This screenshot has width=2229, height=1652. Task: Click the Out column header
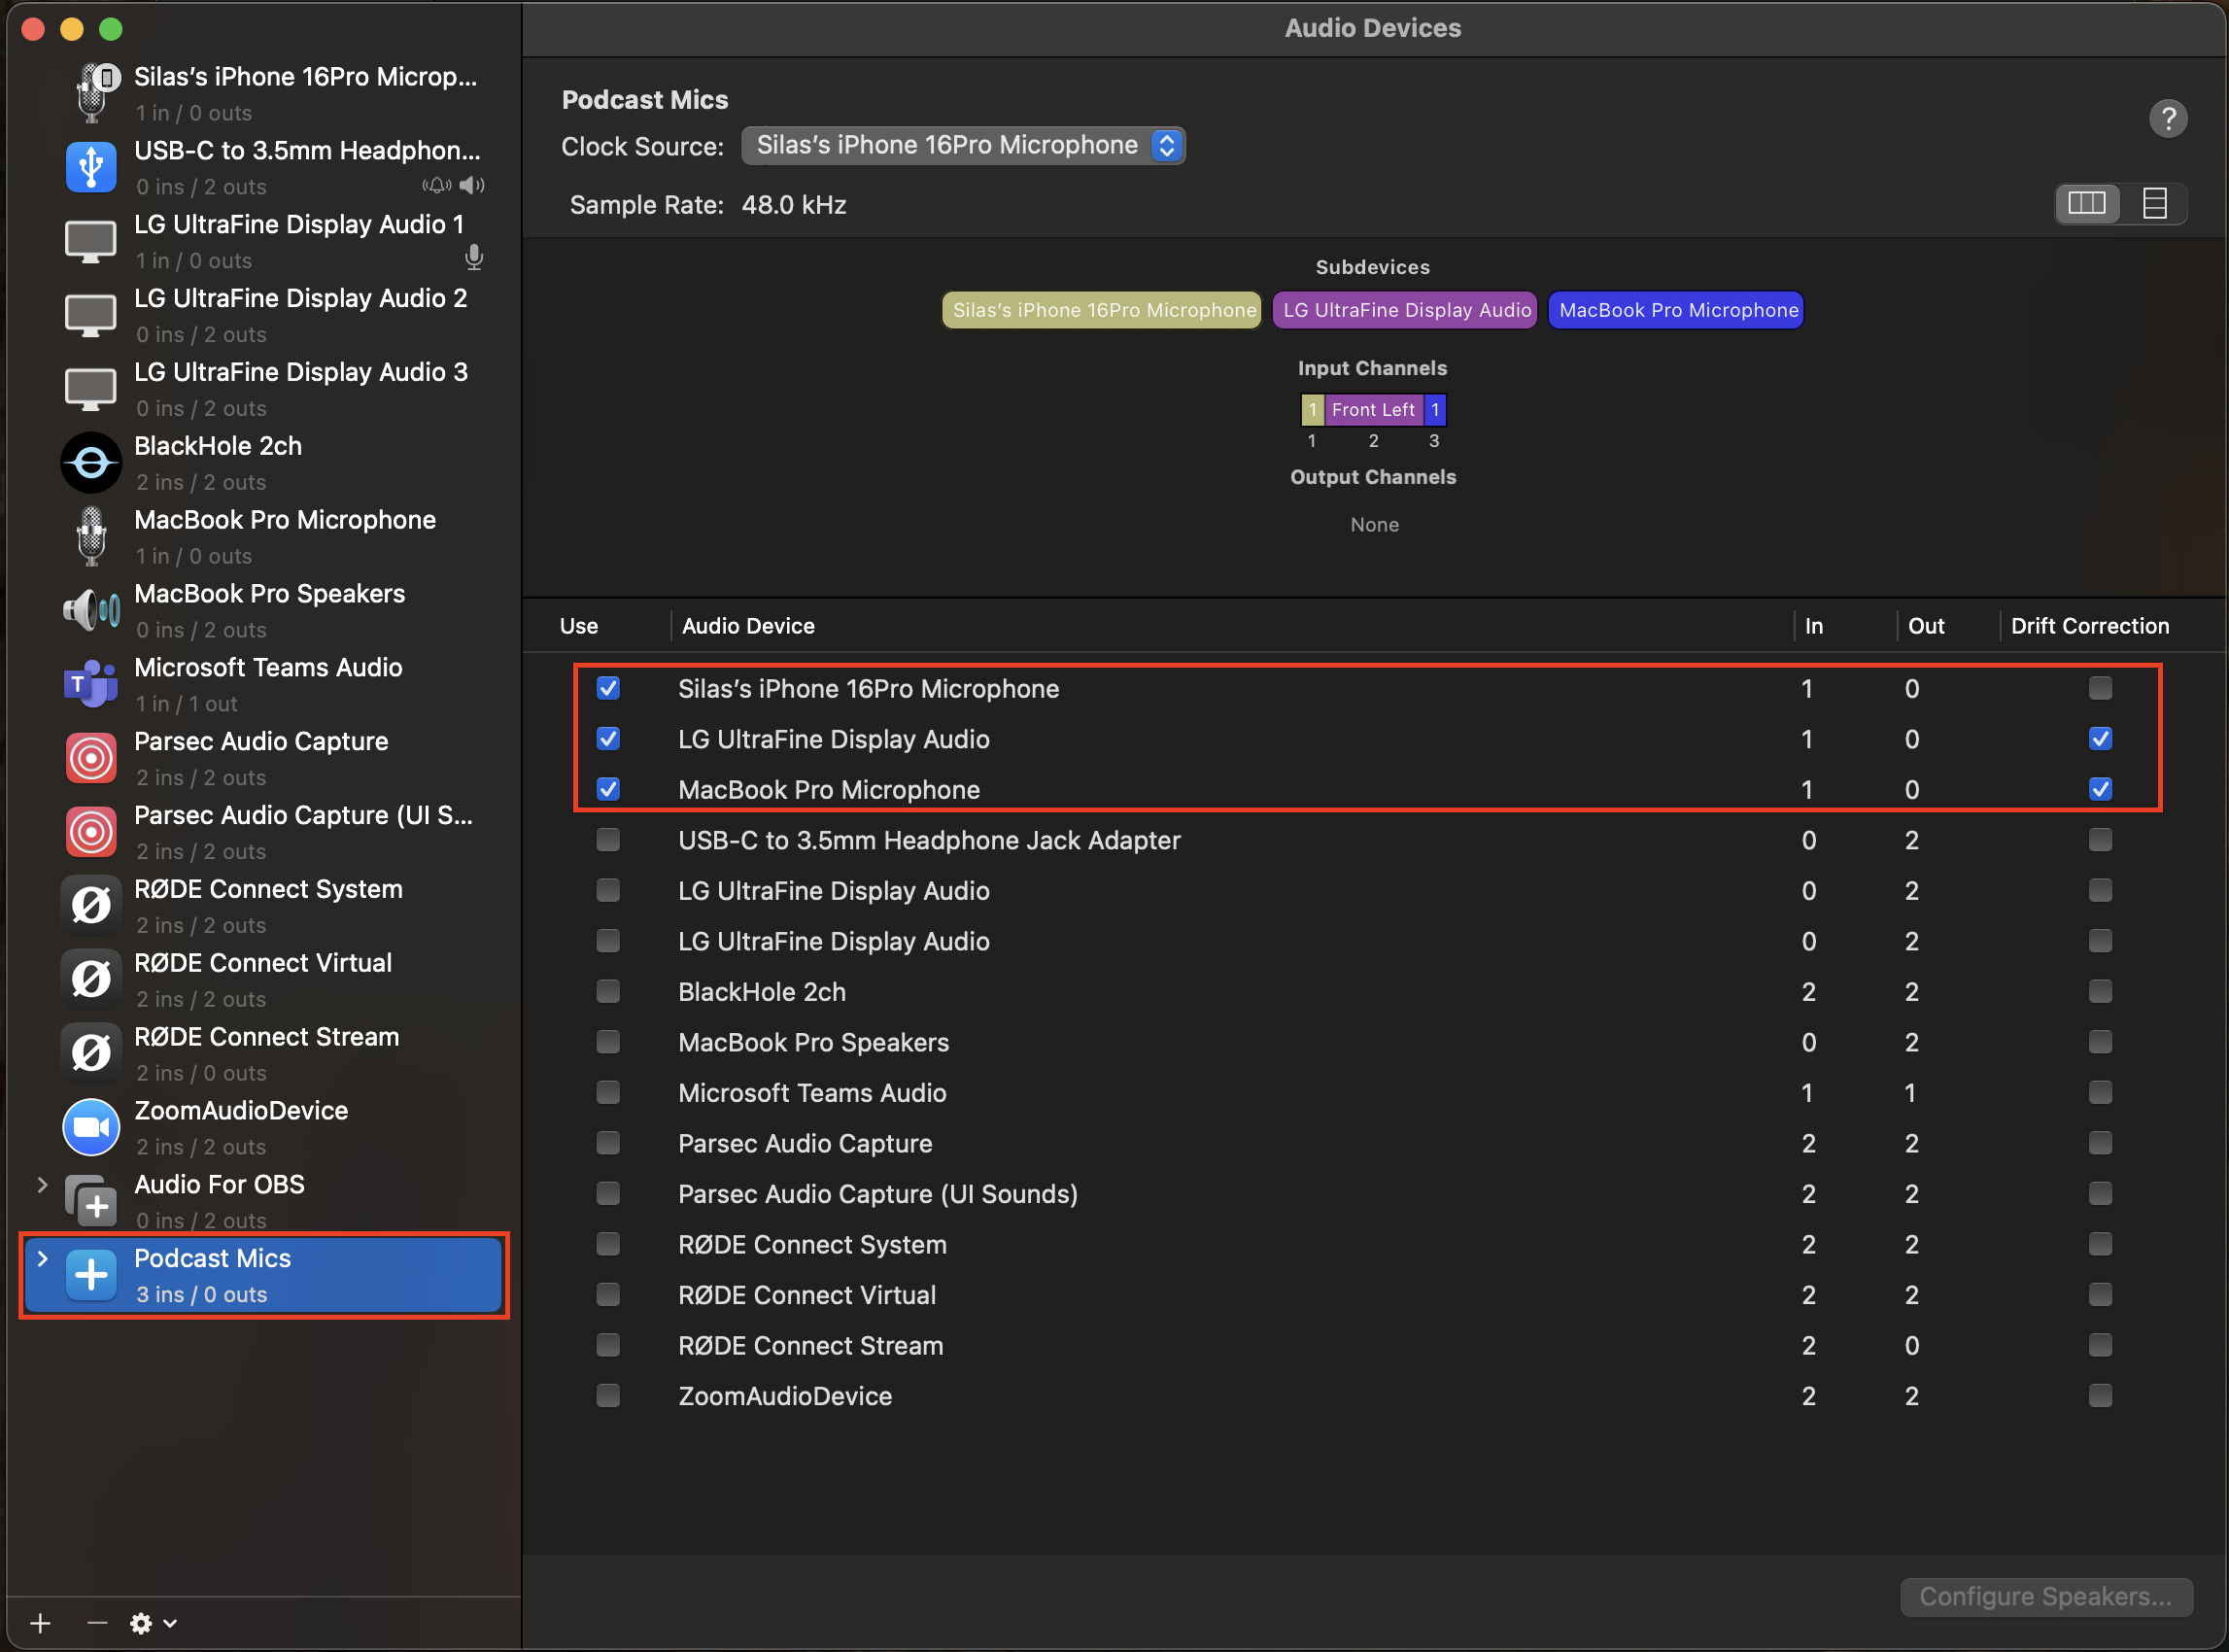pos(1926,626)
